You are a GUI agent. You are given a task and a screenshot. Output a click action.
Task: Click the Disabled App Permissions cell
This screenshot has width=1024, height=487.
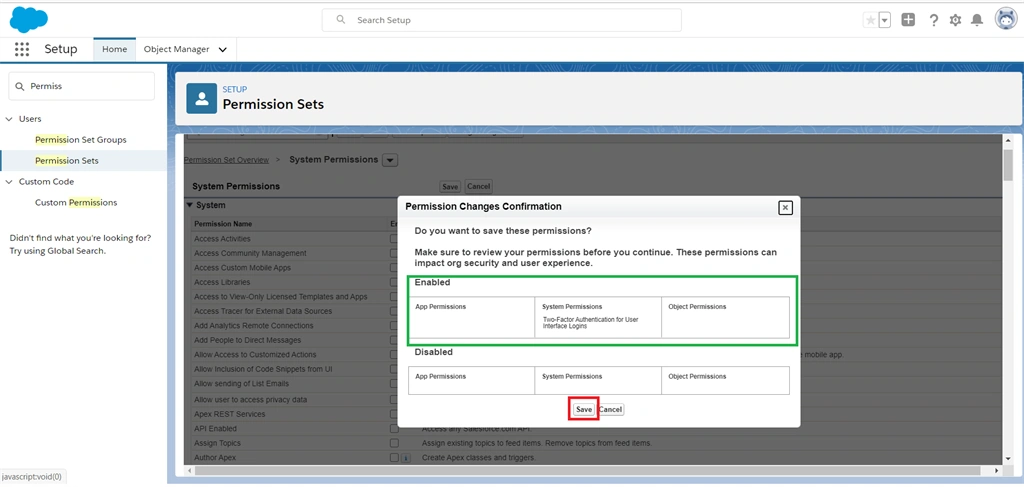pyautogui.click(x=472, y=381)
